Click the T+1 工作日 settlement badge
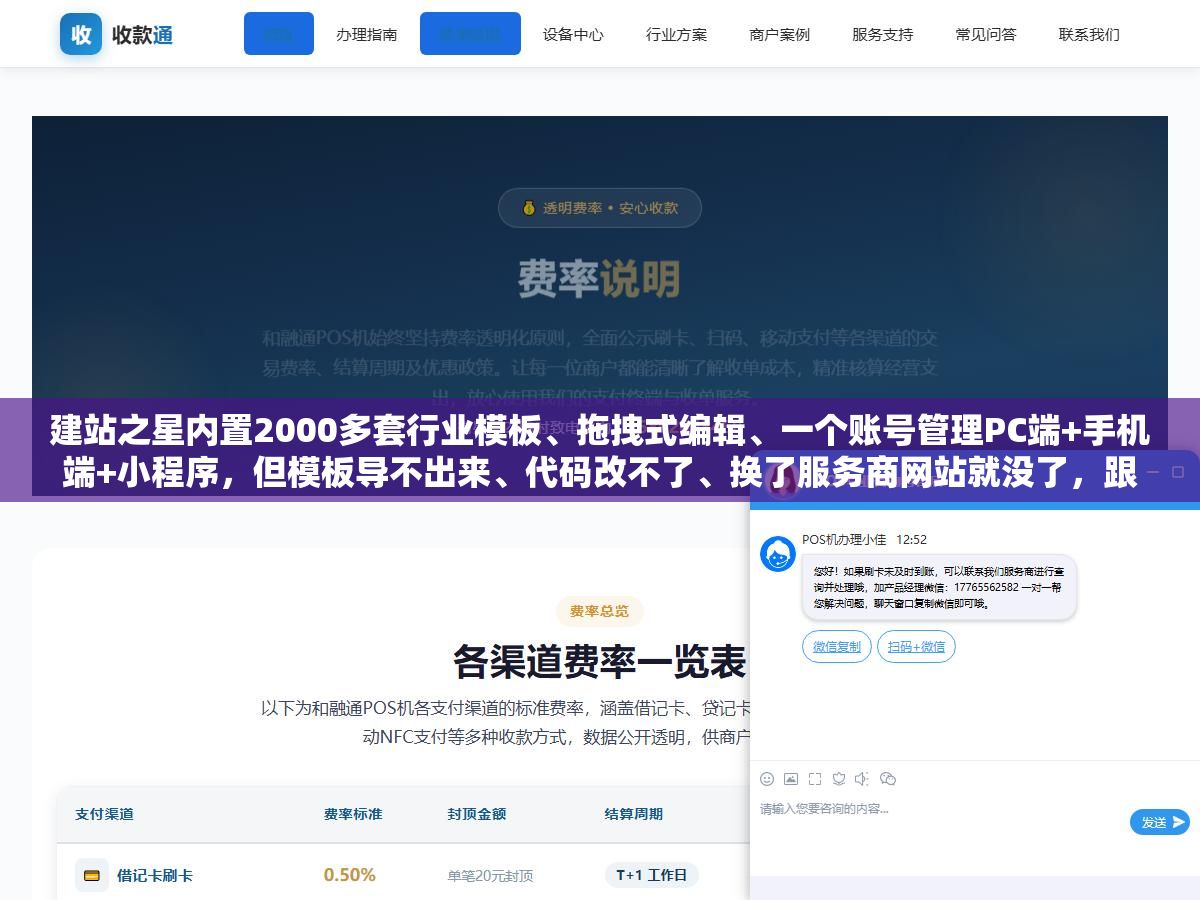1200x900 pixels. tap(652, 875)
